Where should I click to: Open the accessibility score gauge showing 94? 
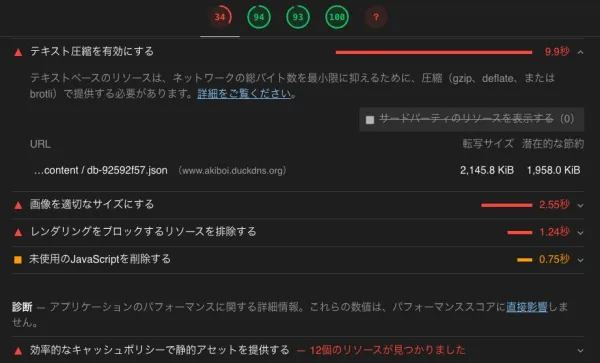click(259, 17)
